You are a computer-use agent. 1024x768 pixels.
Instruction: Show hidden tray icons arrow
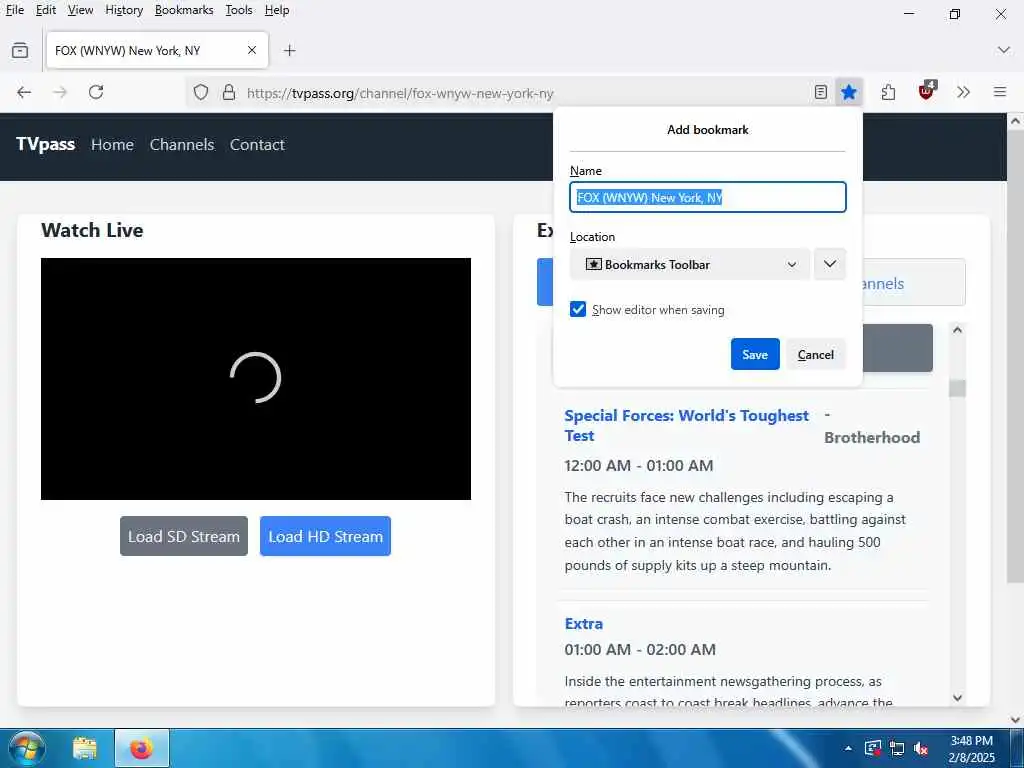tap(848, 748)
